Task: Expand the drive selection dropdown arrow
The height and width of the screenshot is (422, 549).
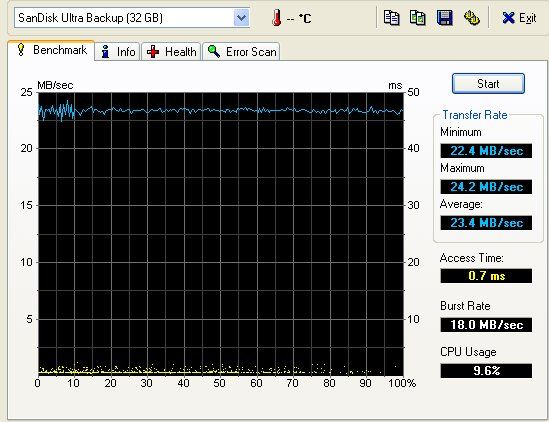Action: click(x=241, y=18)
